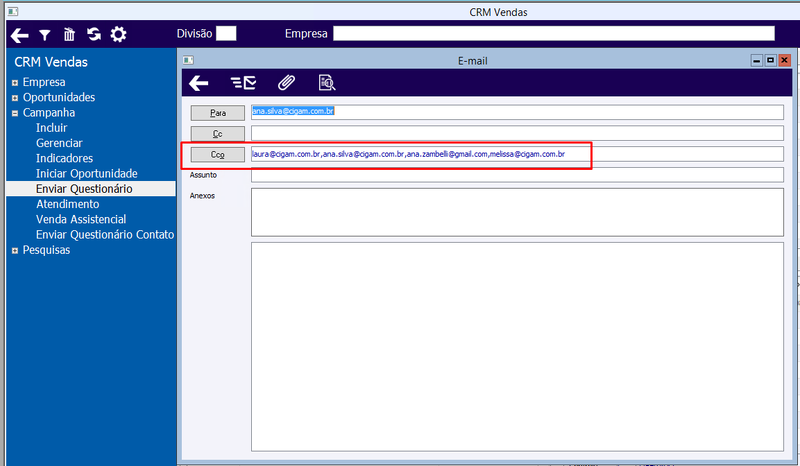Click the Divisão input box
Image resolution: width=800 pixels, height=466 pixels.
[x=226, y=34]
